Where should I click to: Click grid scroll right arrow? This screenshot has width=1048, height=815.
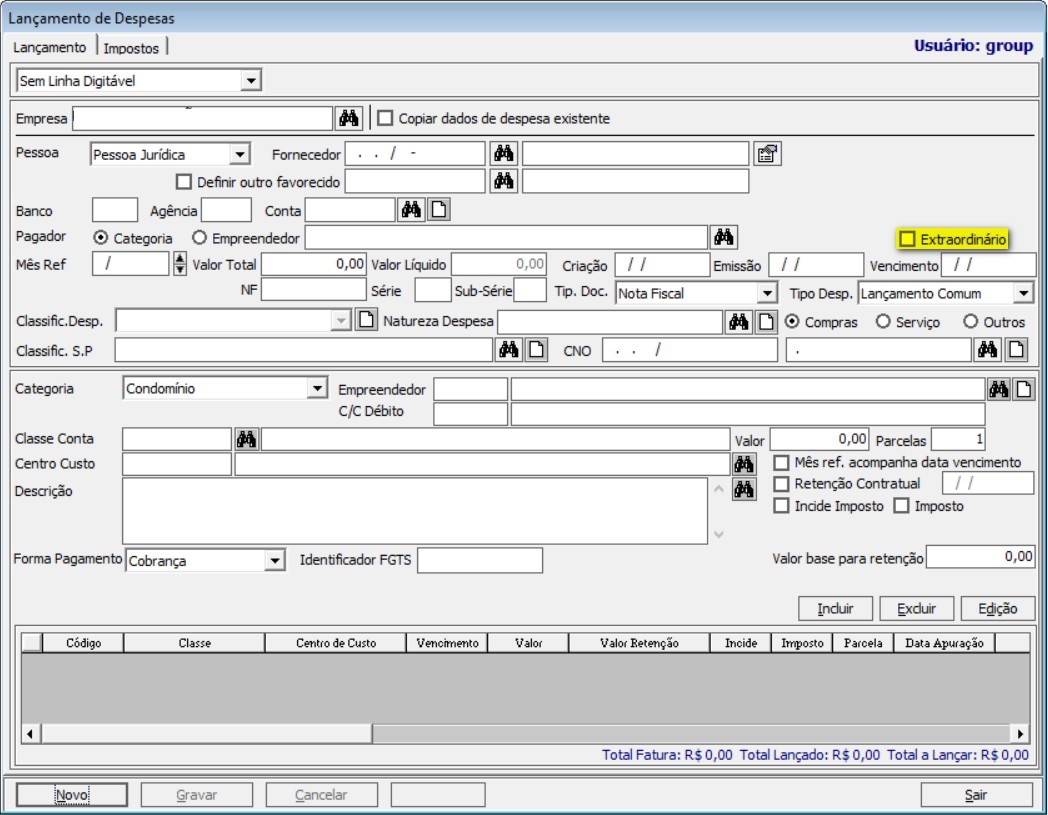[1020, 733]
